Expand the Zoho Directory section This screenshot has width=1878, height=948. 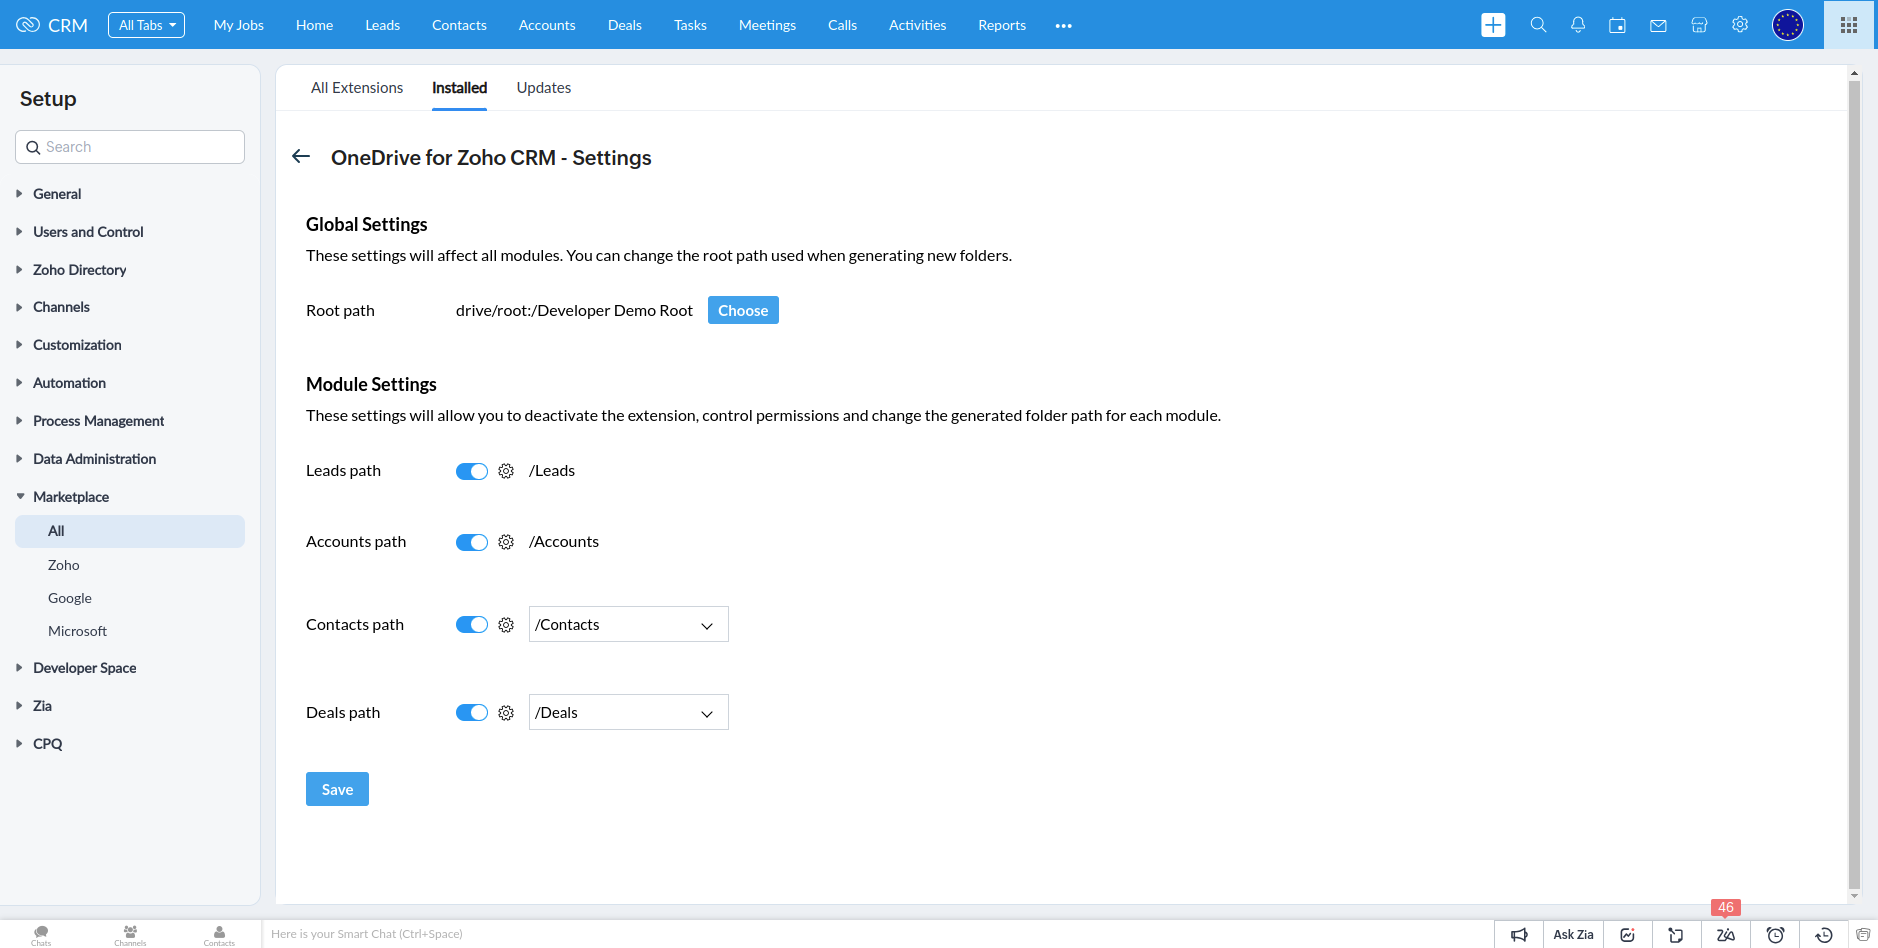coord(79,270)
